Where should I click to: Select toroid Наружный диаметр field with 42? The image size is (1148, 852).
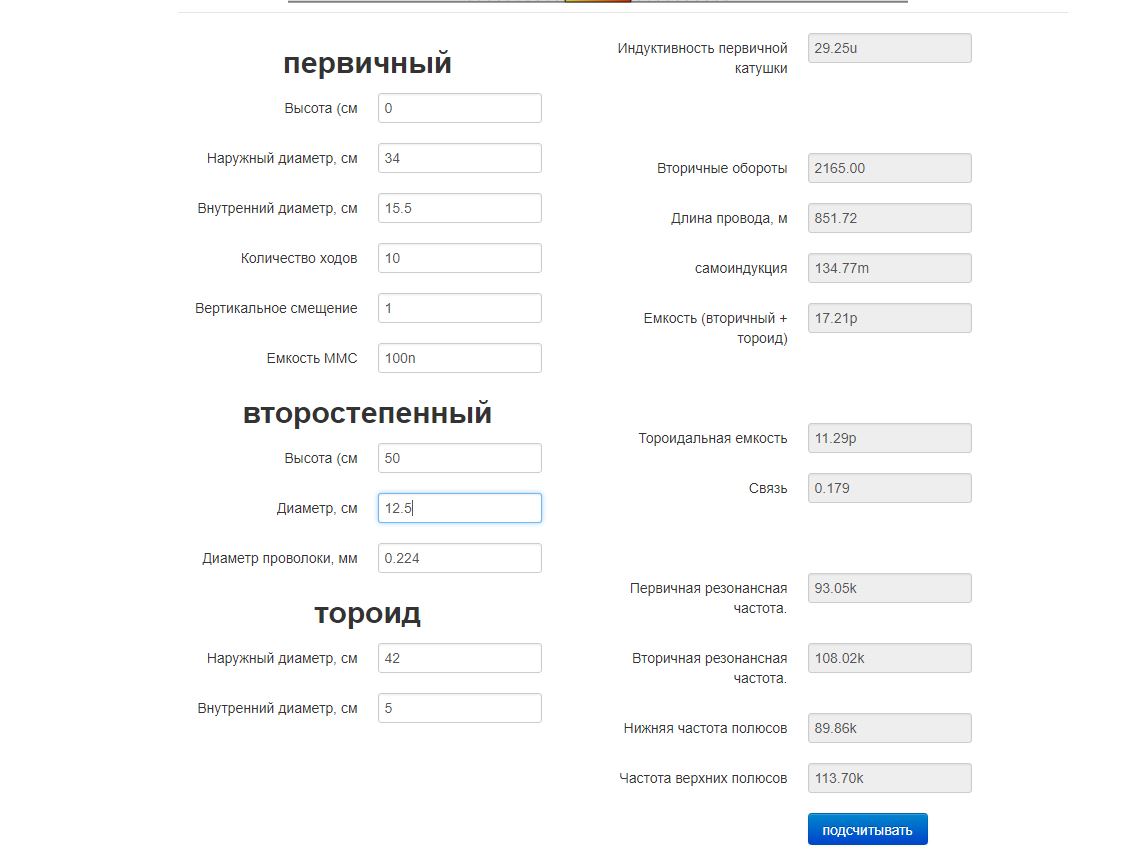pos(460,658)
